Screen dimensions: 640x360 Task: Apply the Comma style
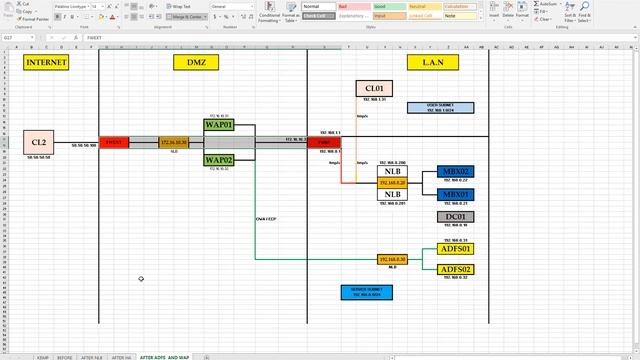point(233,17)
